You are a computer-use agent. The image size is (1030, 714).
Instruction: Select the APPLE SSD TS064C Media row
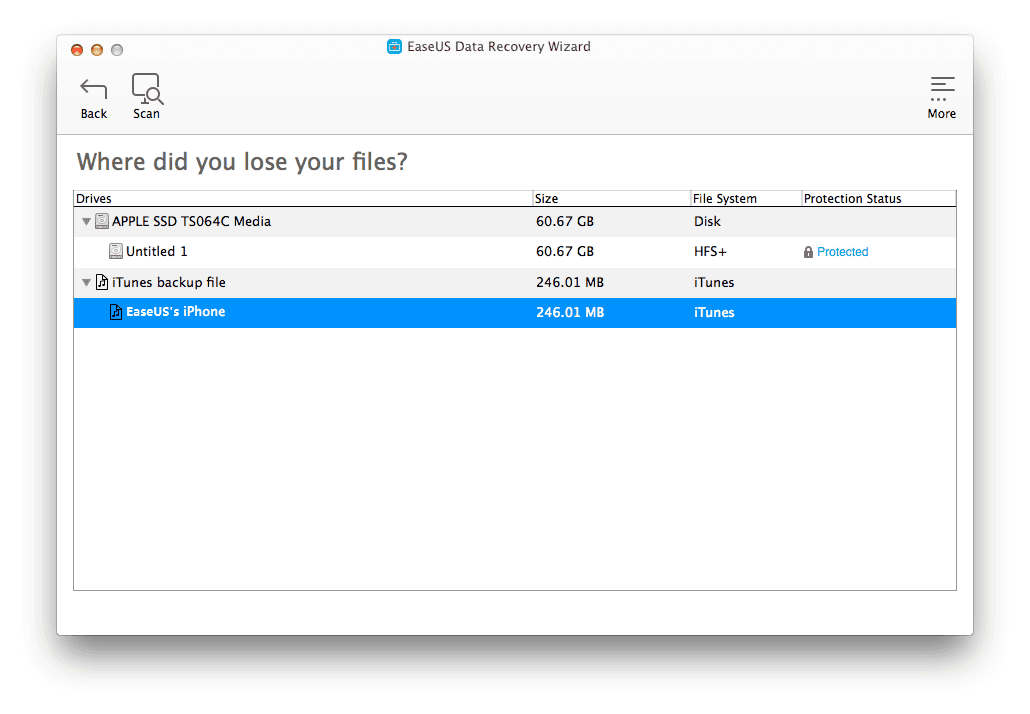[x=515, y=222]
